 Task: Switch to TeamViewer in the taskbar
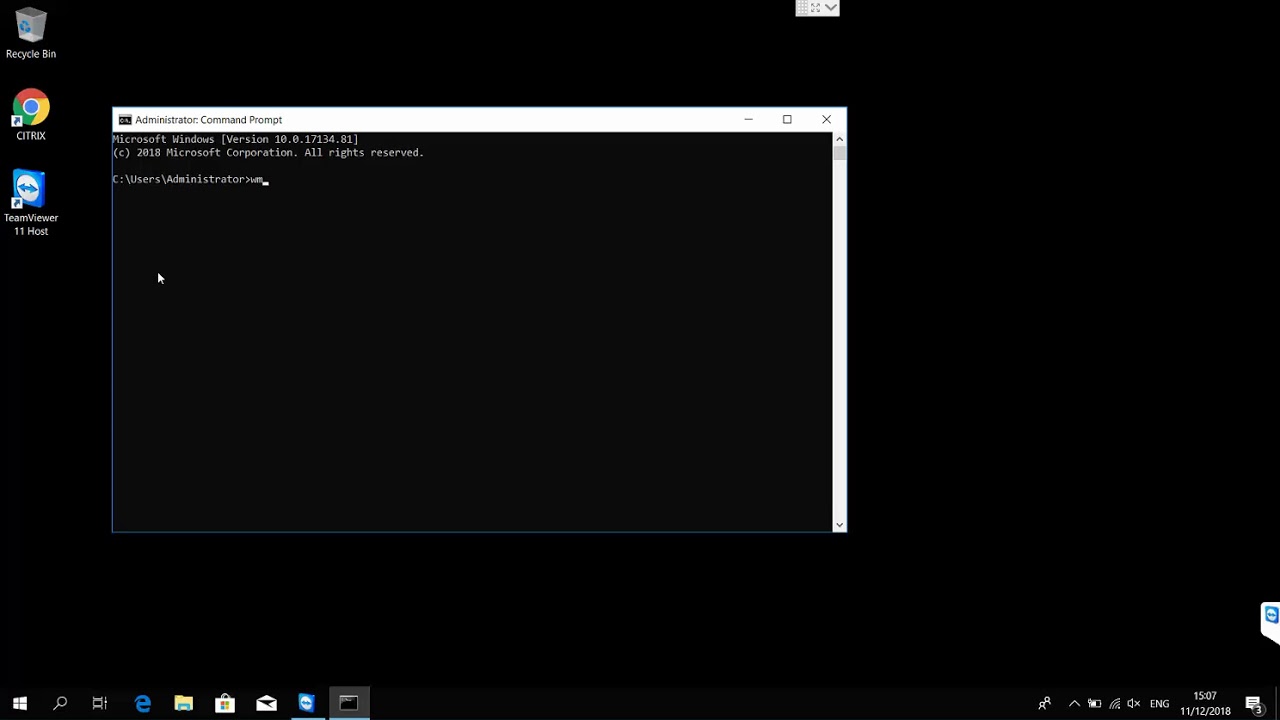point(307,704)
